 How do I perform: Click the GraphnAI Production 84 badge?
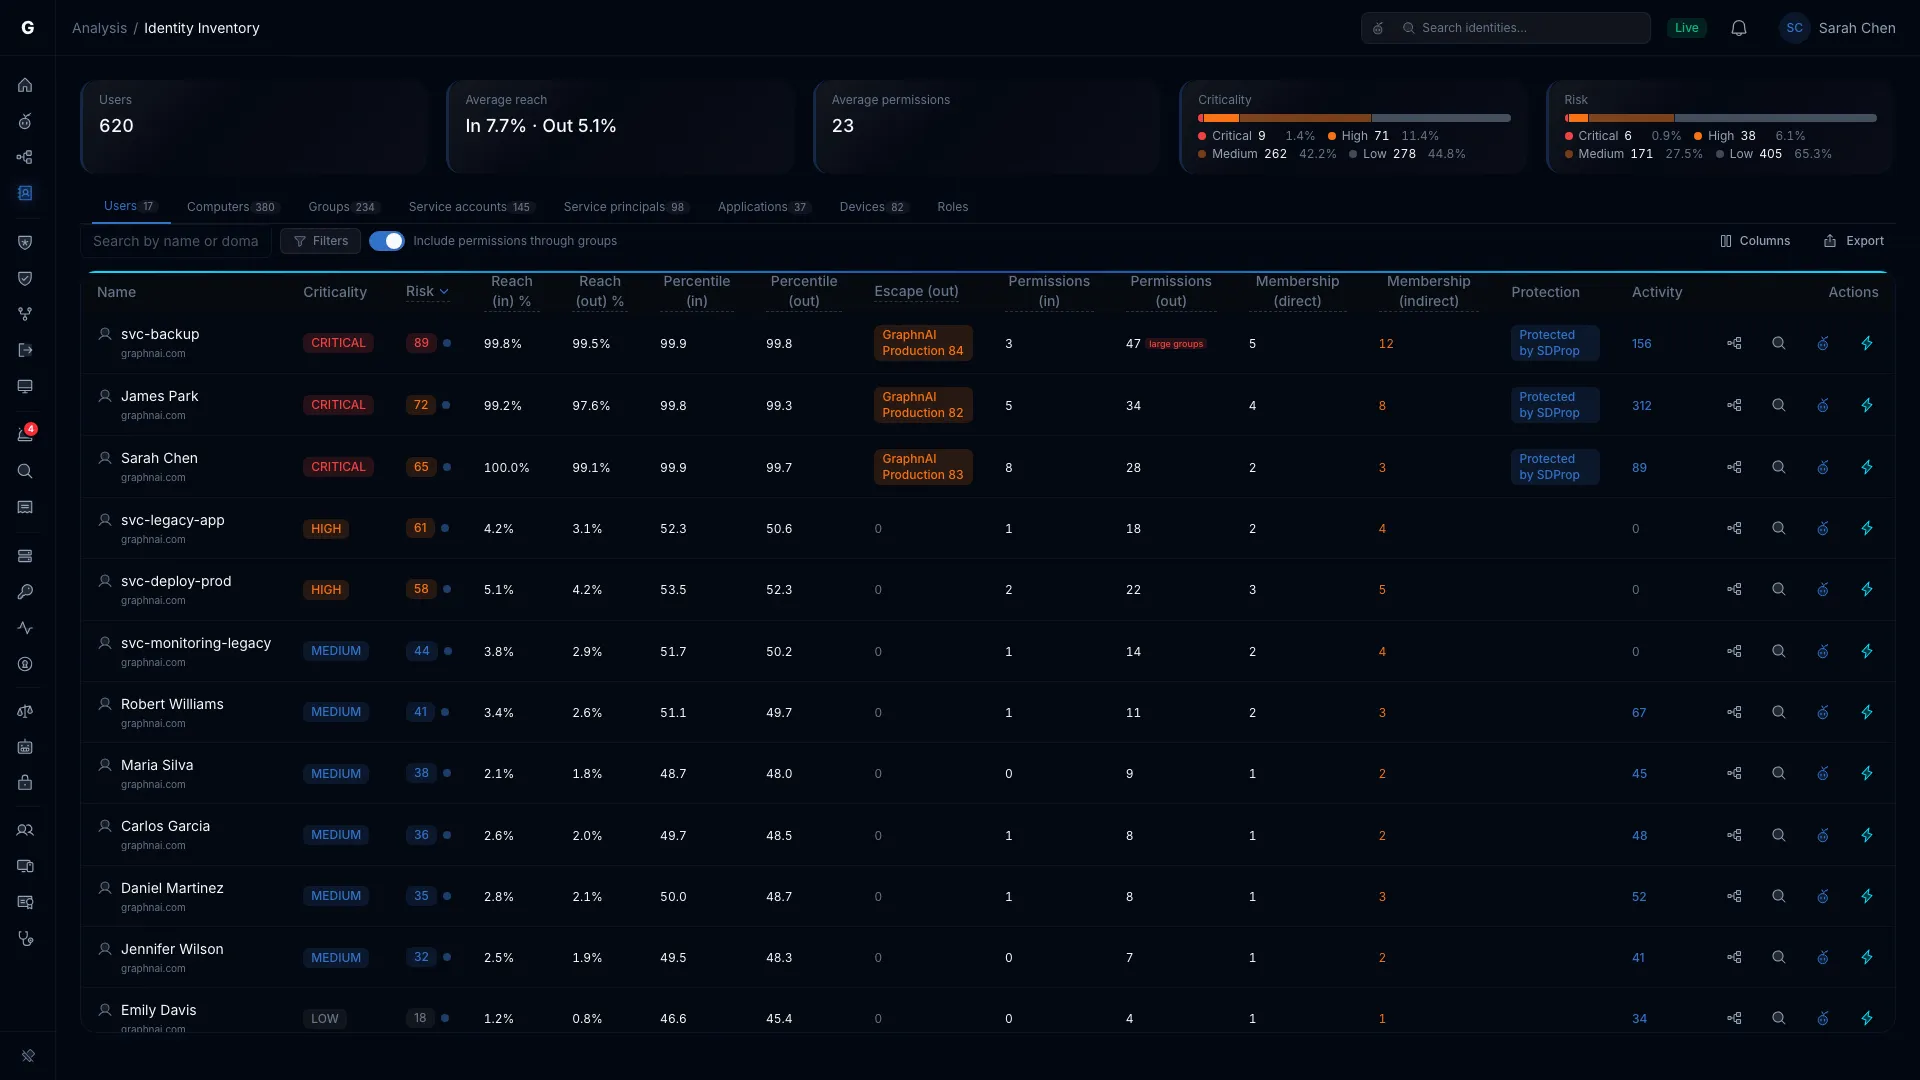point(922,343)
